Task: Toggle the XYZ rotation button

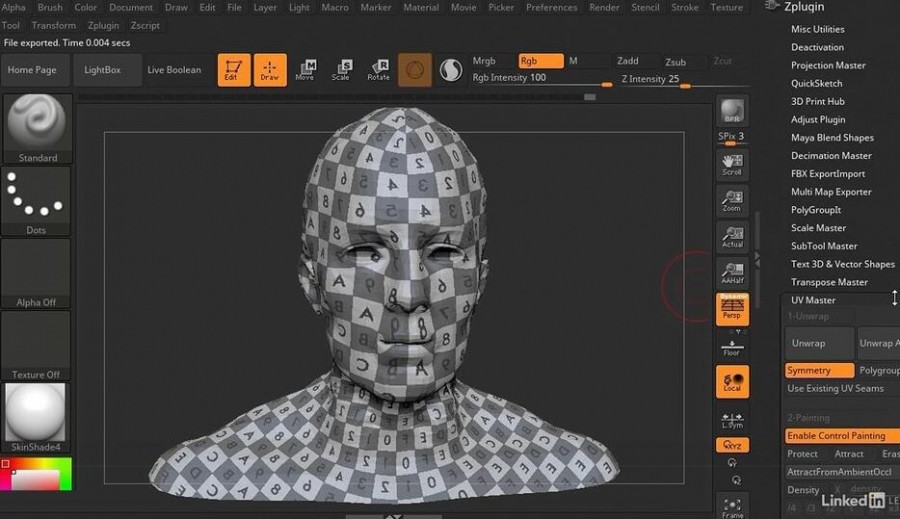Action: click(732, 445)
